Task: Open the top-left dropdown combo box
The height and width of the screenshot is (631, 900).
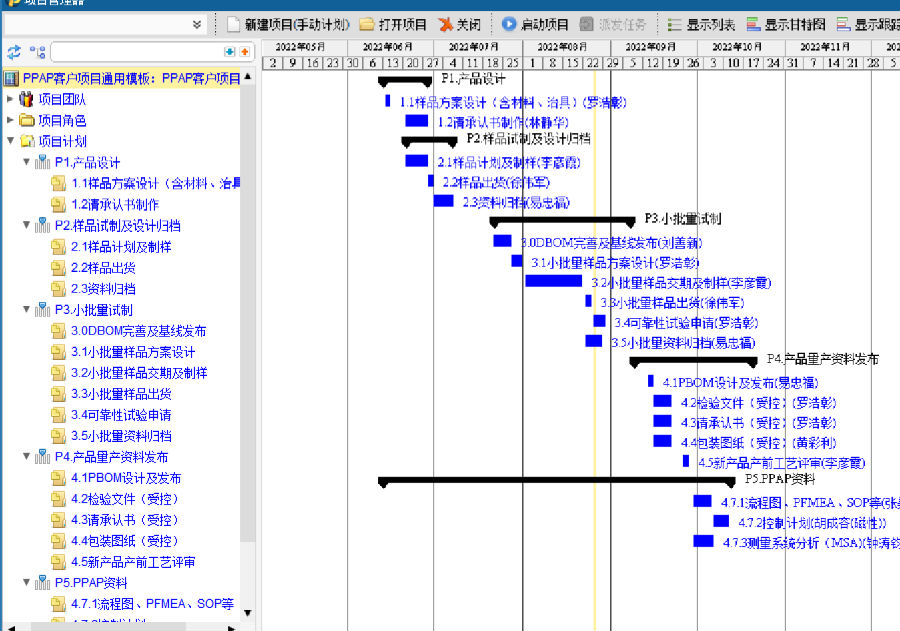Action: (104, 25)
